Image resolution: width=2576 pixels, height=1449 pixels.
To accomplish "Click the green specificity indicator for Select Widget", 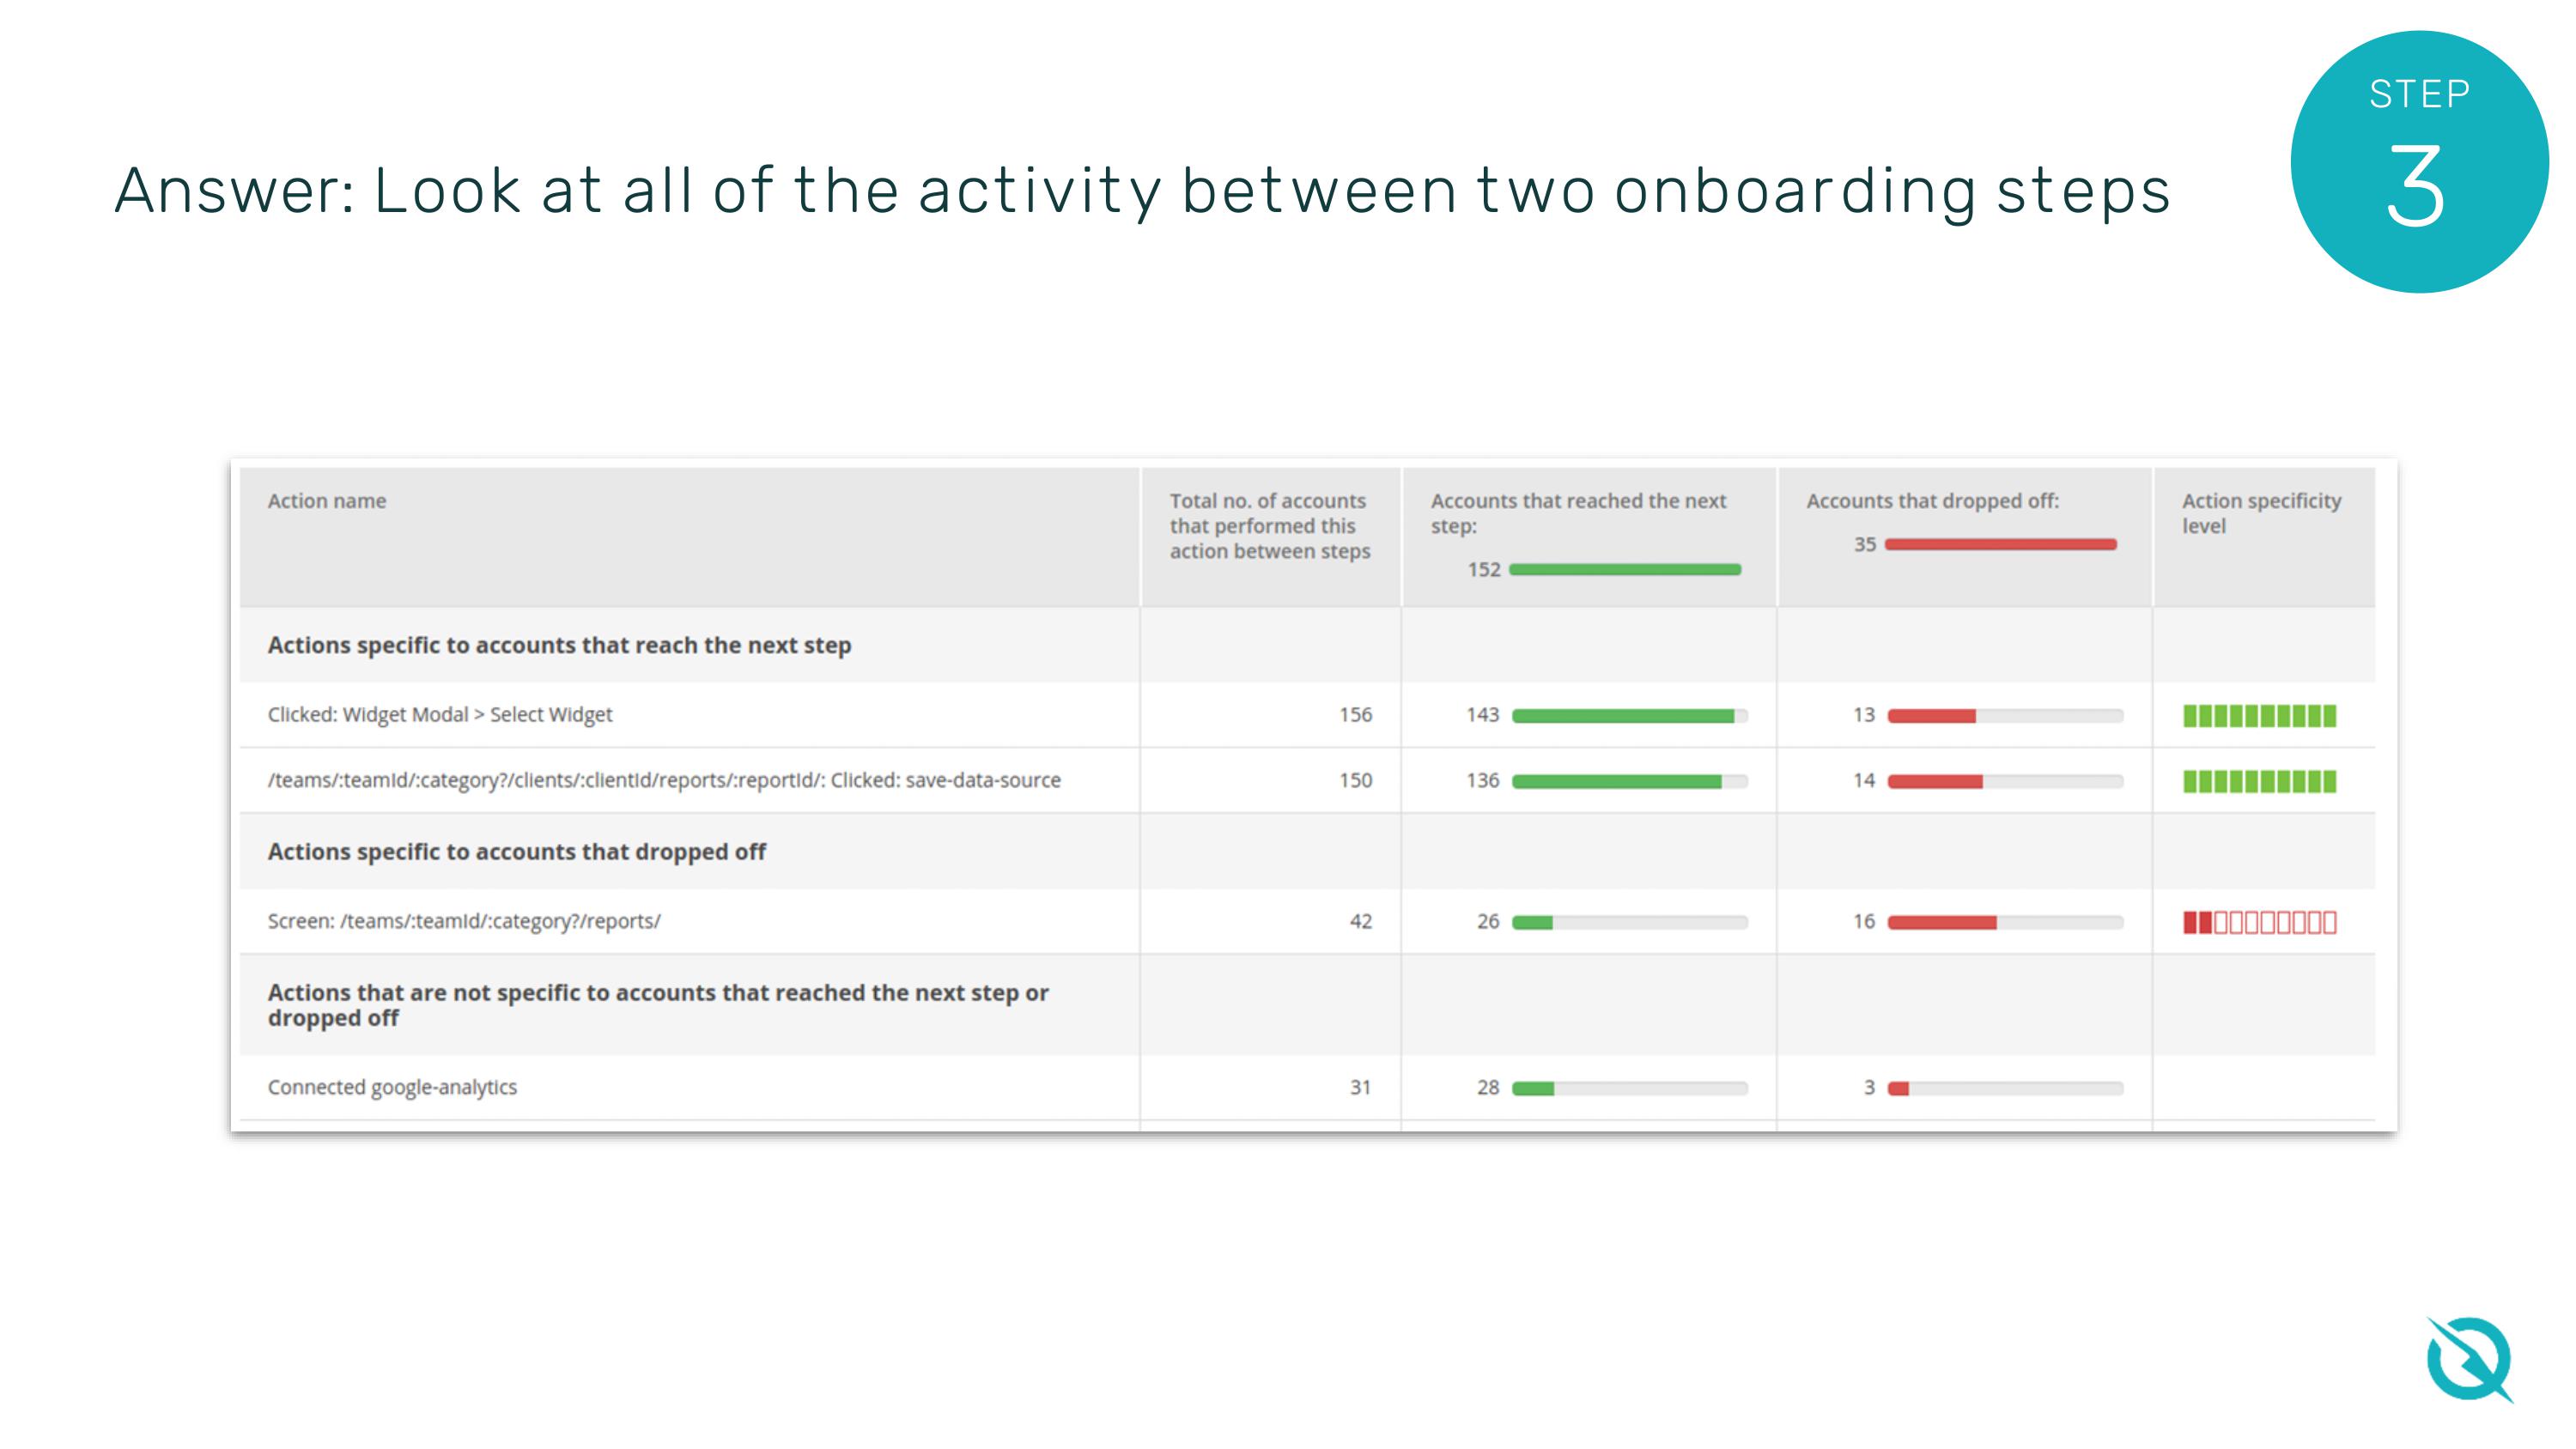I will (2258, 716).
